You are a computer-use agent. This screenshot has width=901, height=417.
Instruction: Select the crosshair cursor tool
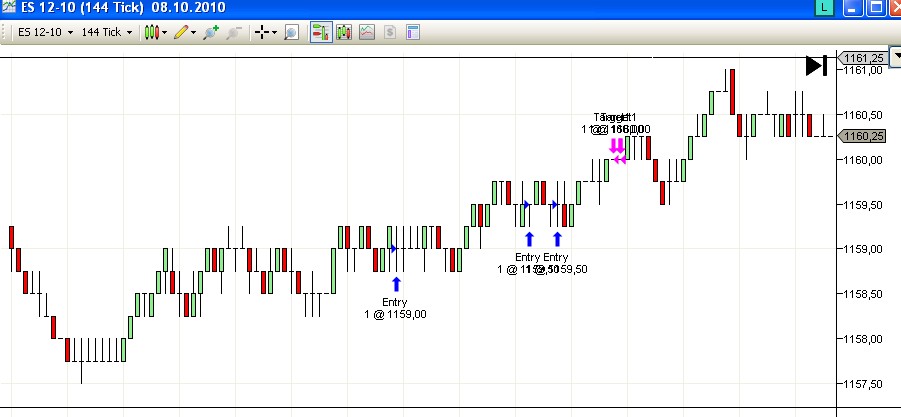click(x=262, y=32)
